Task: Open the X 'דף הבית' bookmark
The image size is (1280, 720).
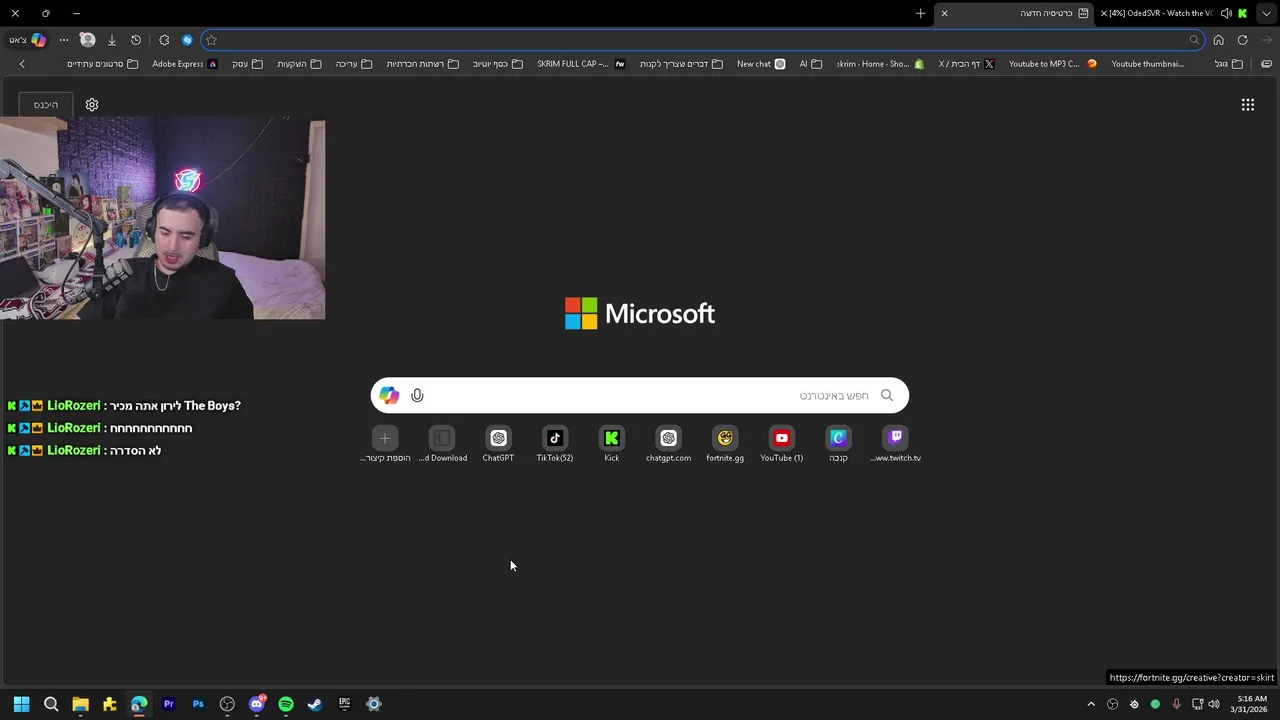Action: pyautogui.click(x=966, y=64)
